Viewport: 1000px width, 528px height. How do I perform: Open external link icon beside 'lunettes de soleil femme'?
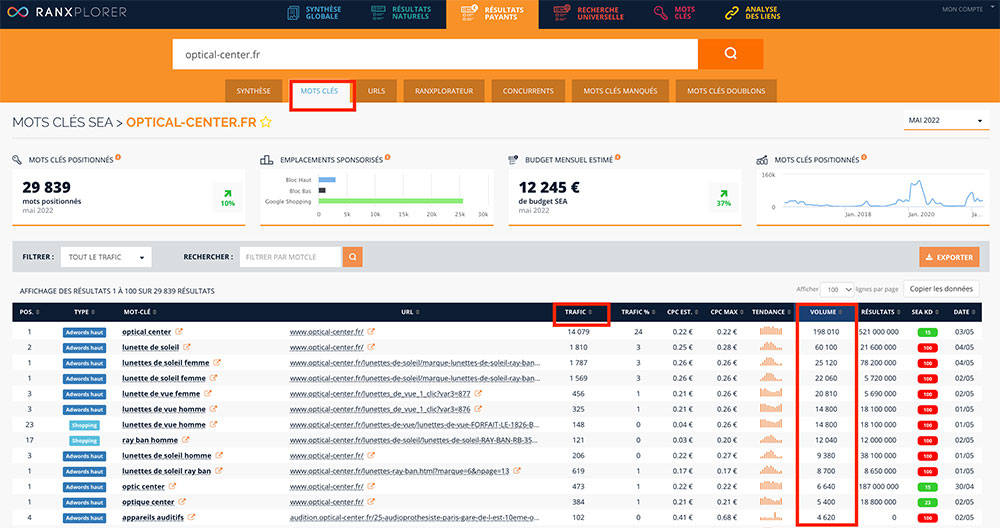(x=217, y=362)
